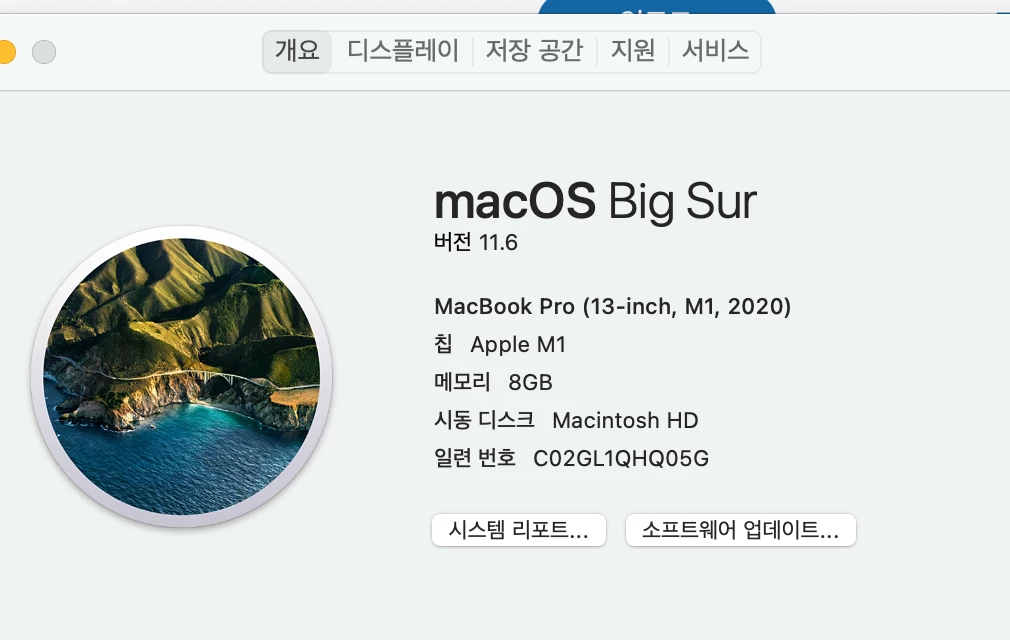Open the 서비스 tab

click(x=715, y=52)
